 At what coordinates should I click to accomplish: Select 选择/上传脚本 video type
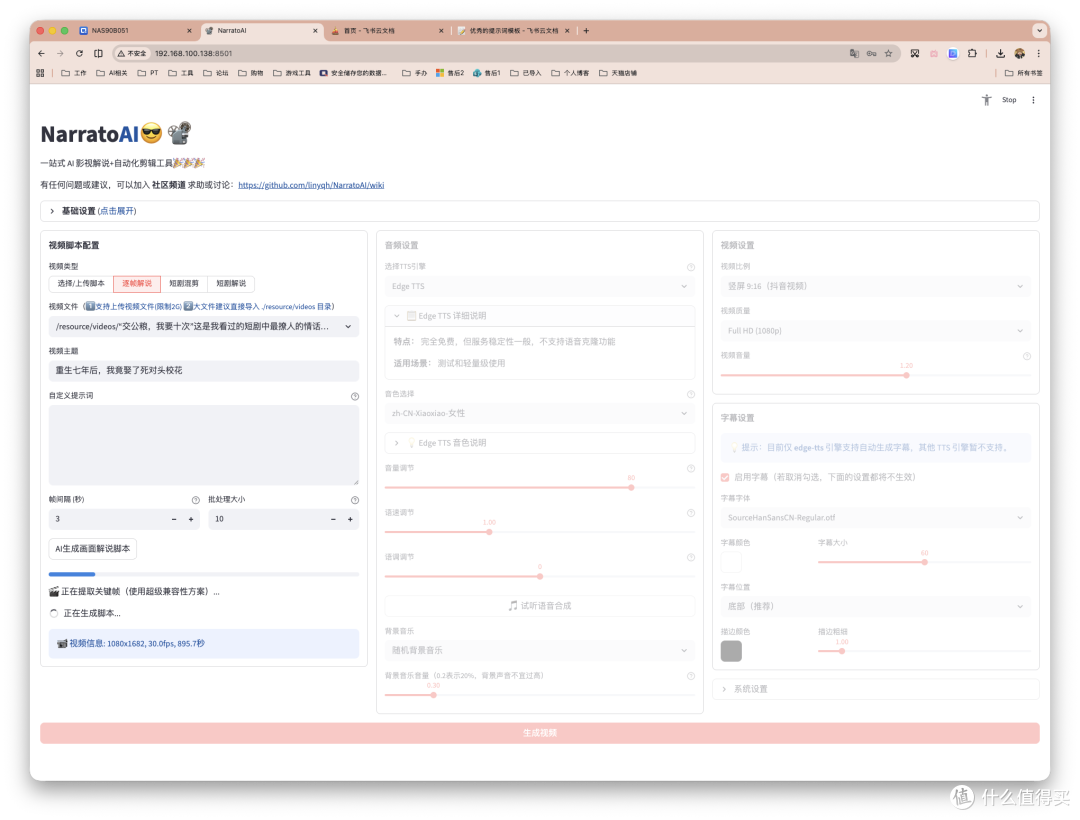pos(81,284)
